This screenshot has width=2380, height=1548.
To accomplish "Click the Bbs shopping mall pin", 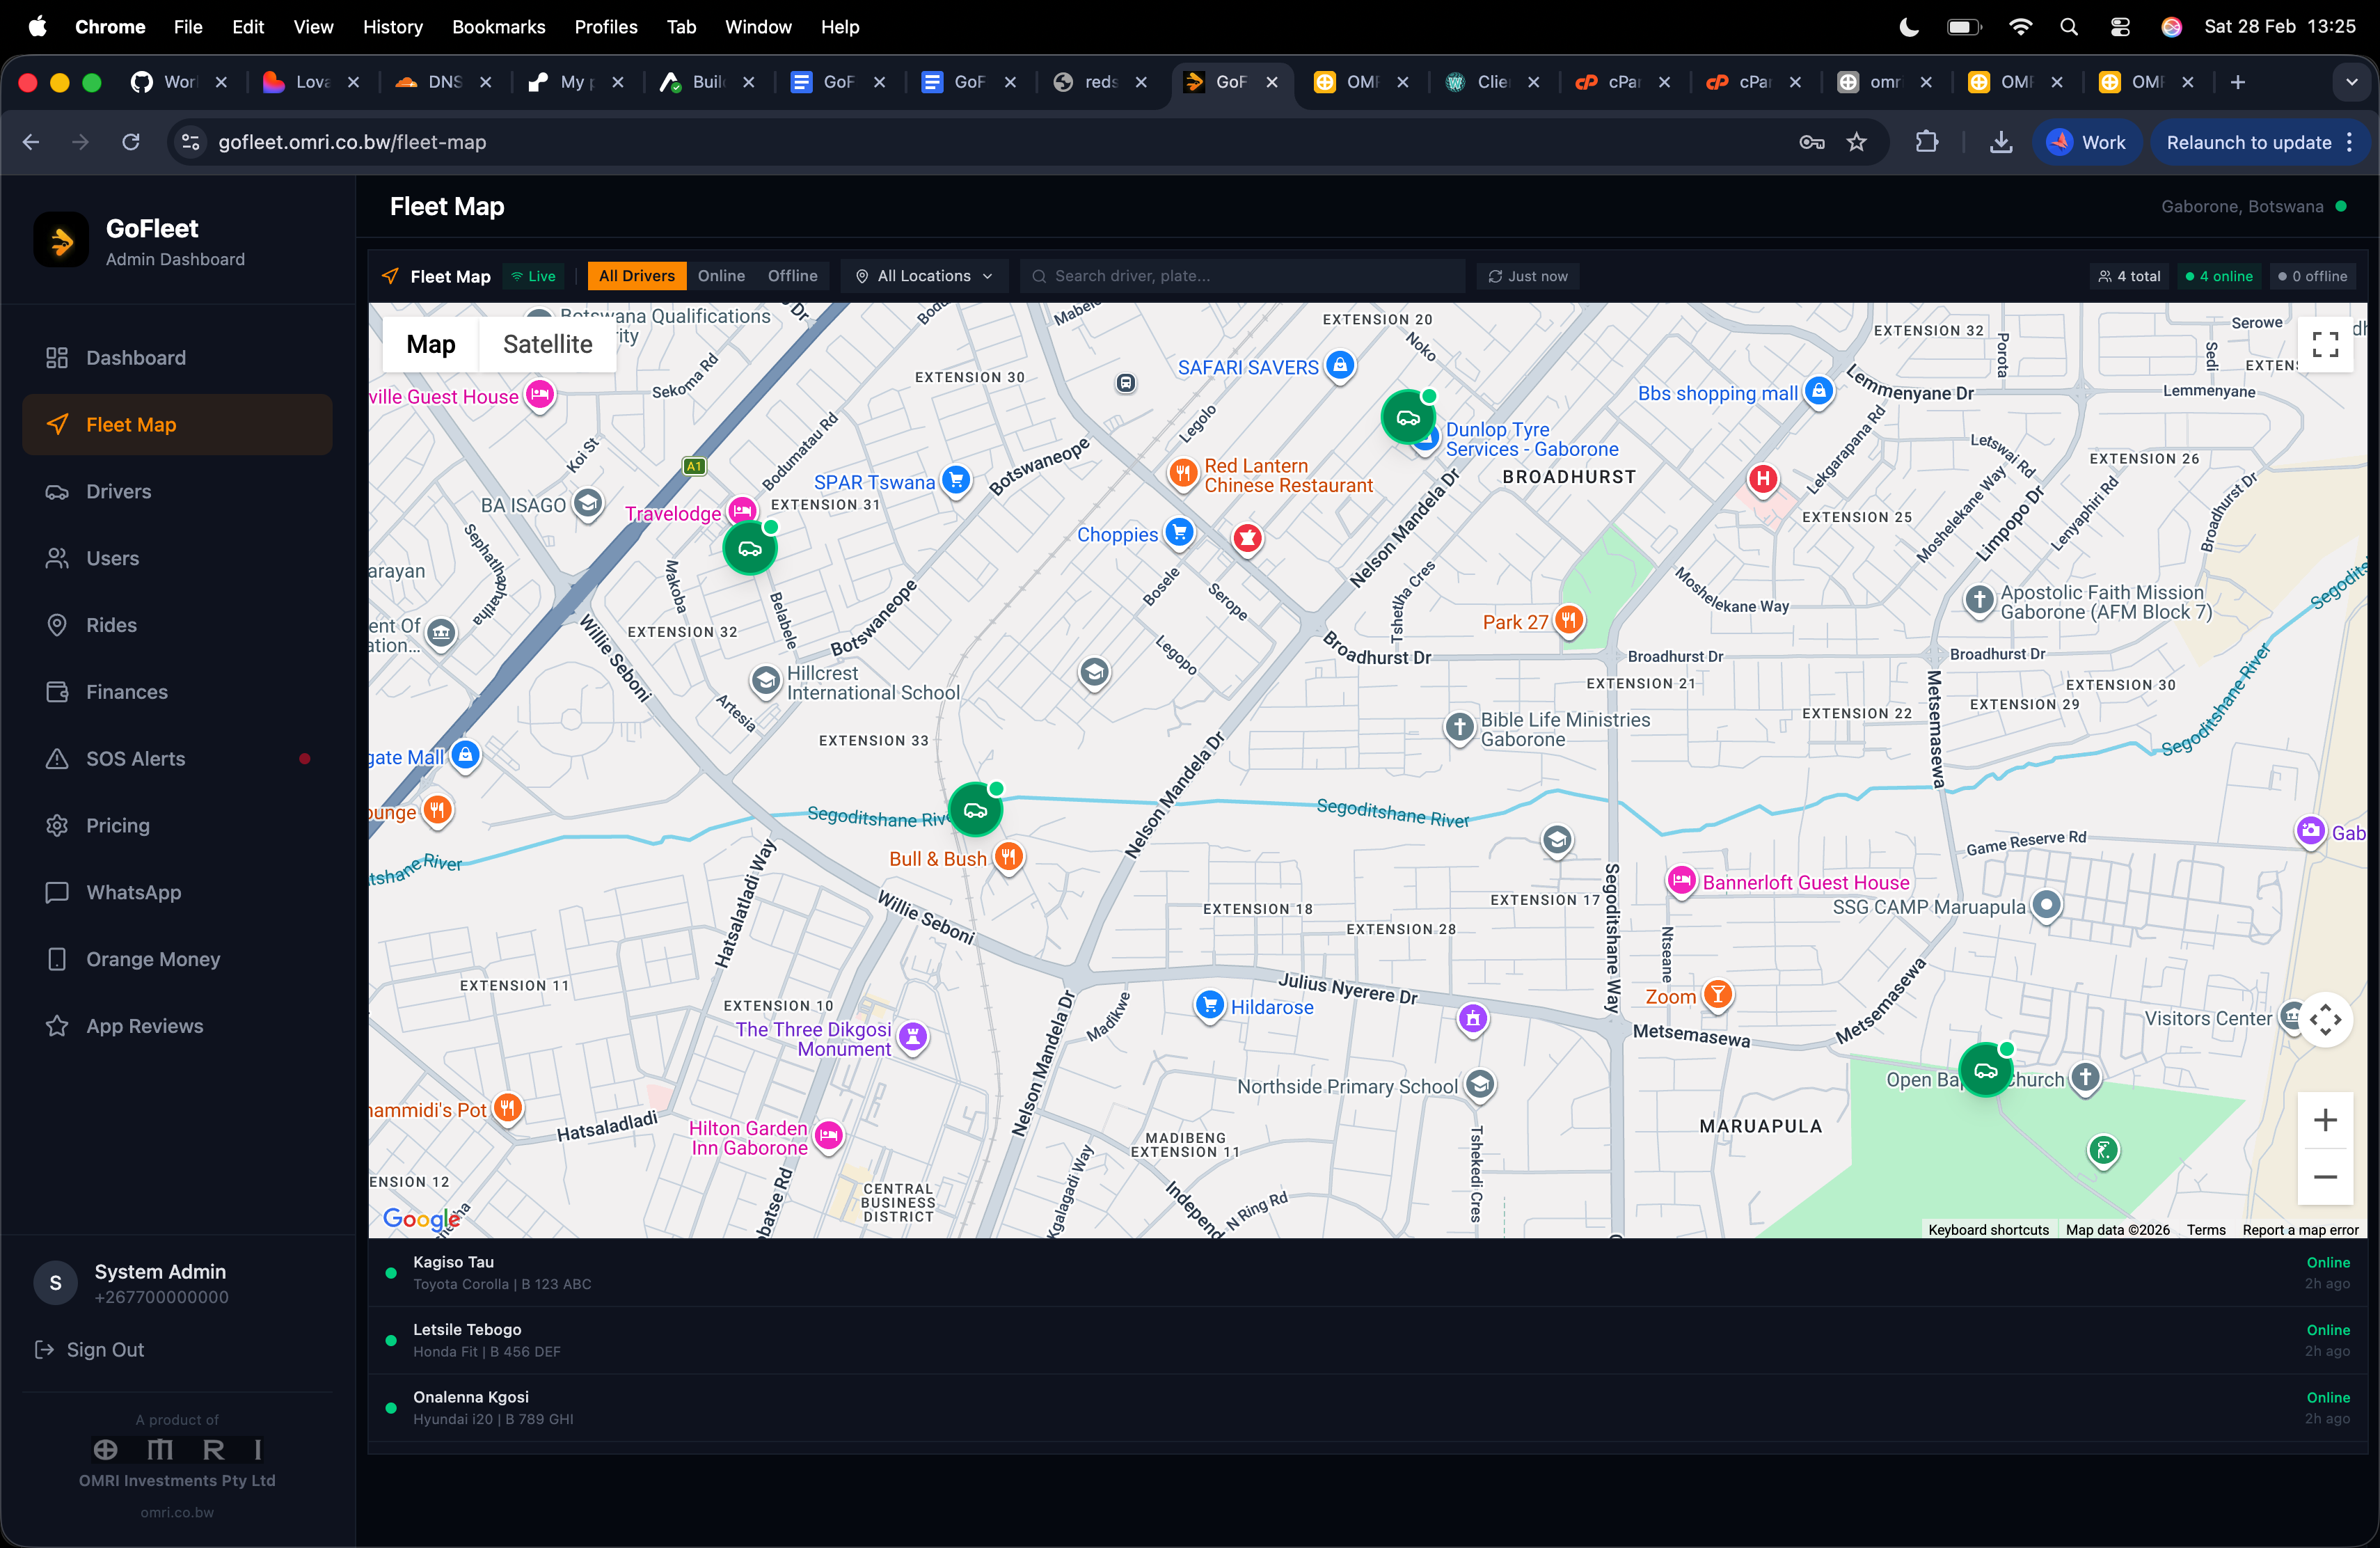I will pos(1819,391).
